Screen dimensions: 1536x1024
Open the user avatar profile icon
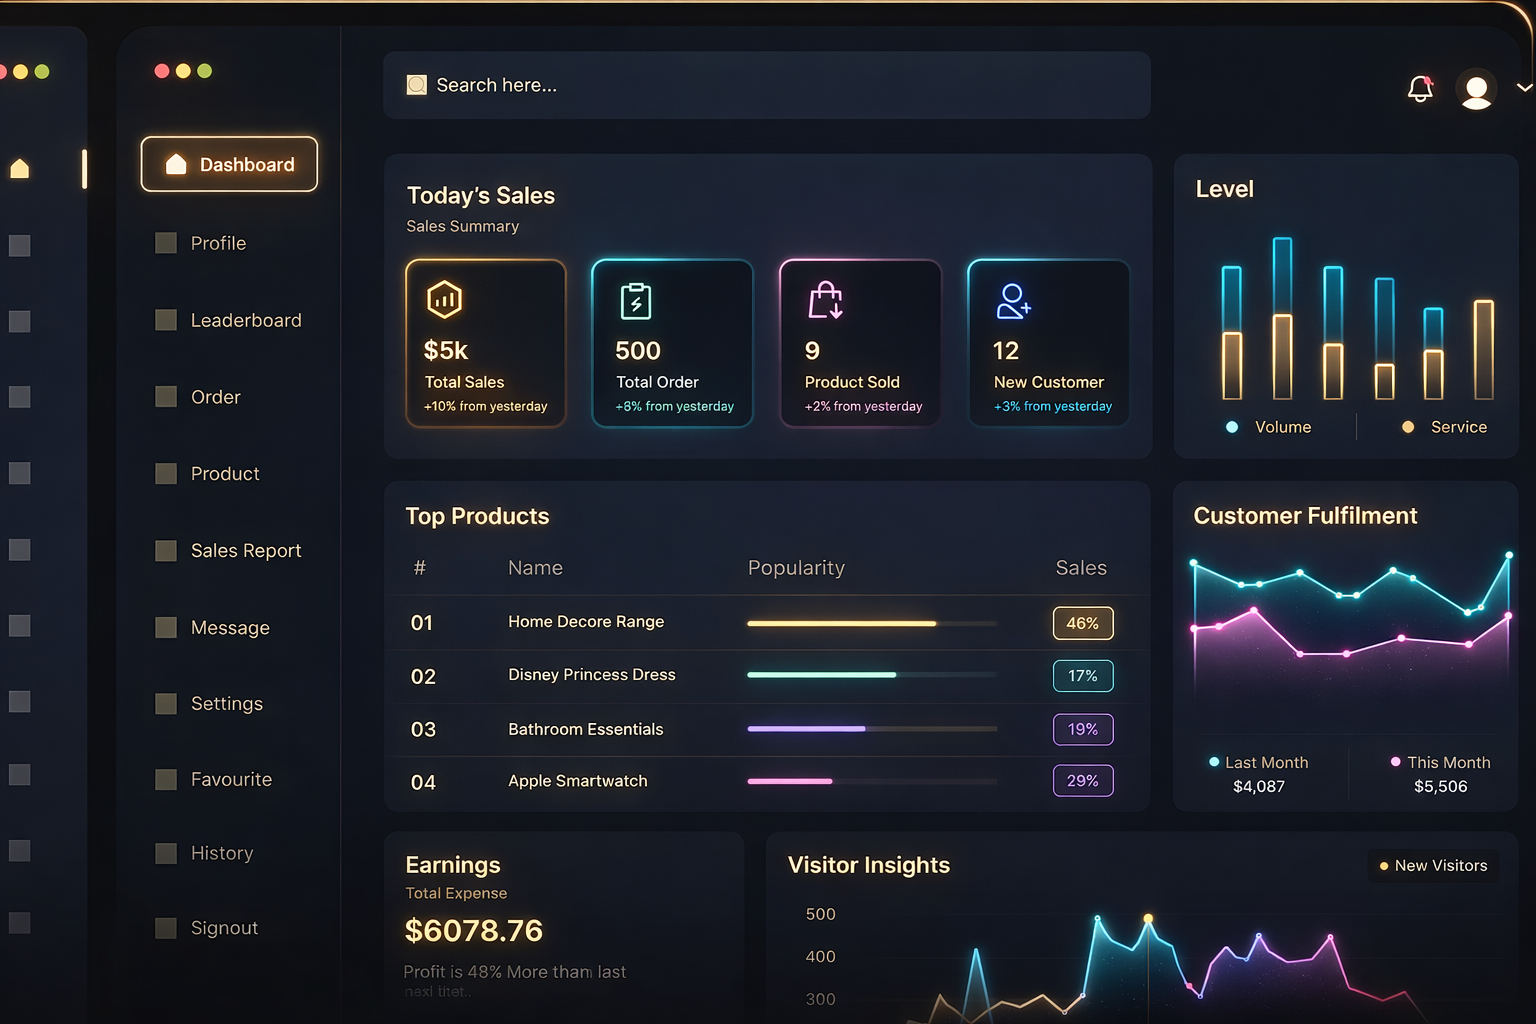[1476, 89]
